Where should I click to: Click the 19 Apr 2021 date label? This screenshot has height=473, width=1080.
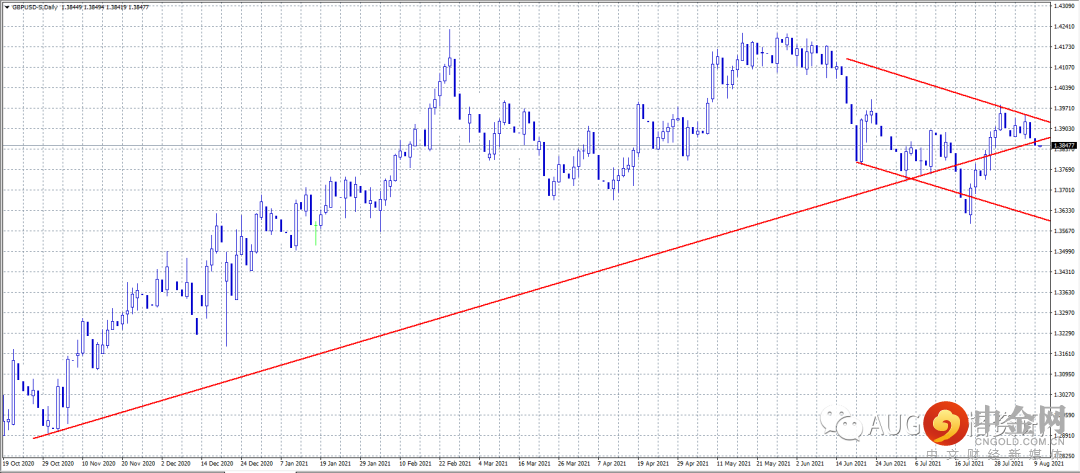click(653, 463)
